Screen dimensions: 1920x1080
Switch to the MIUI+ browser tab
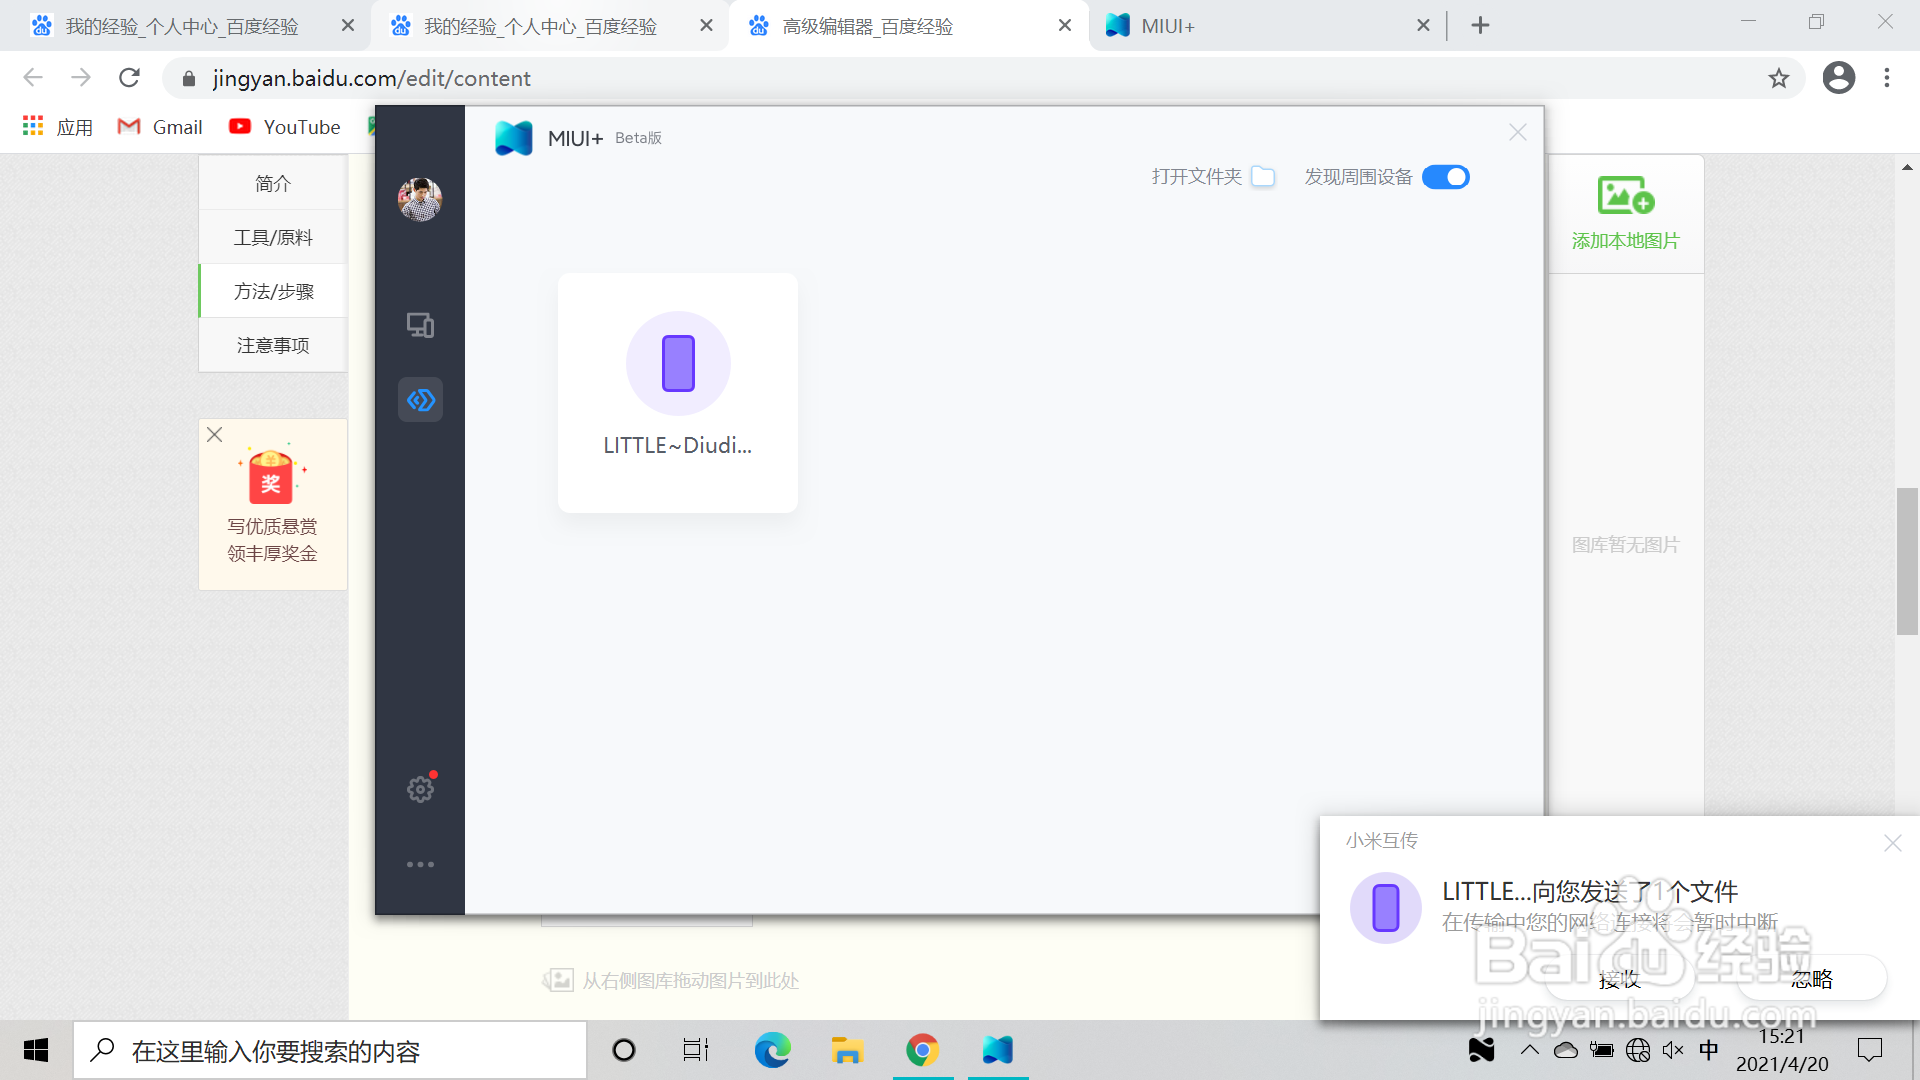(1168, 26)
